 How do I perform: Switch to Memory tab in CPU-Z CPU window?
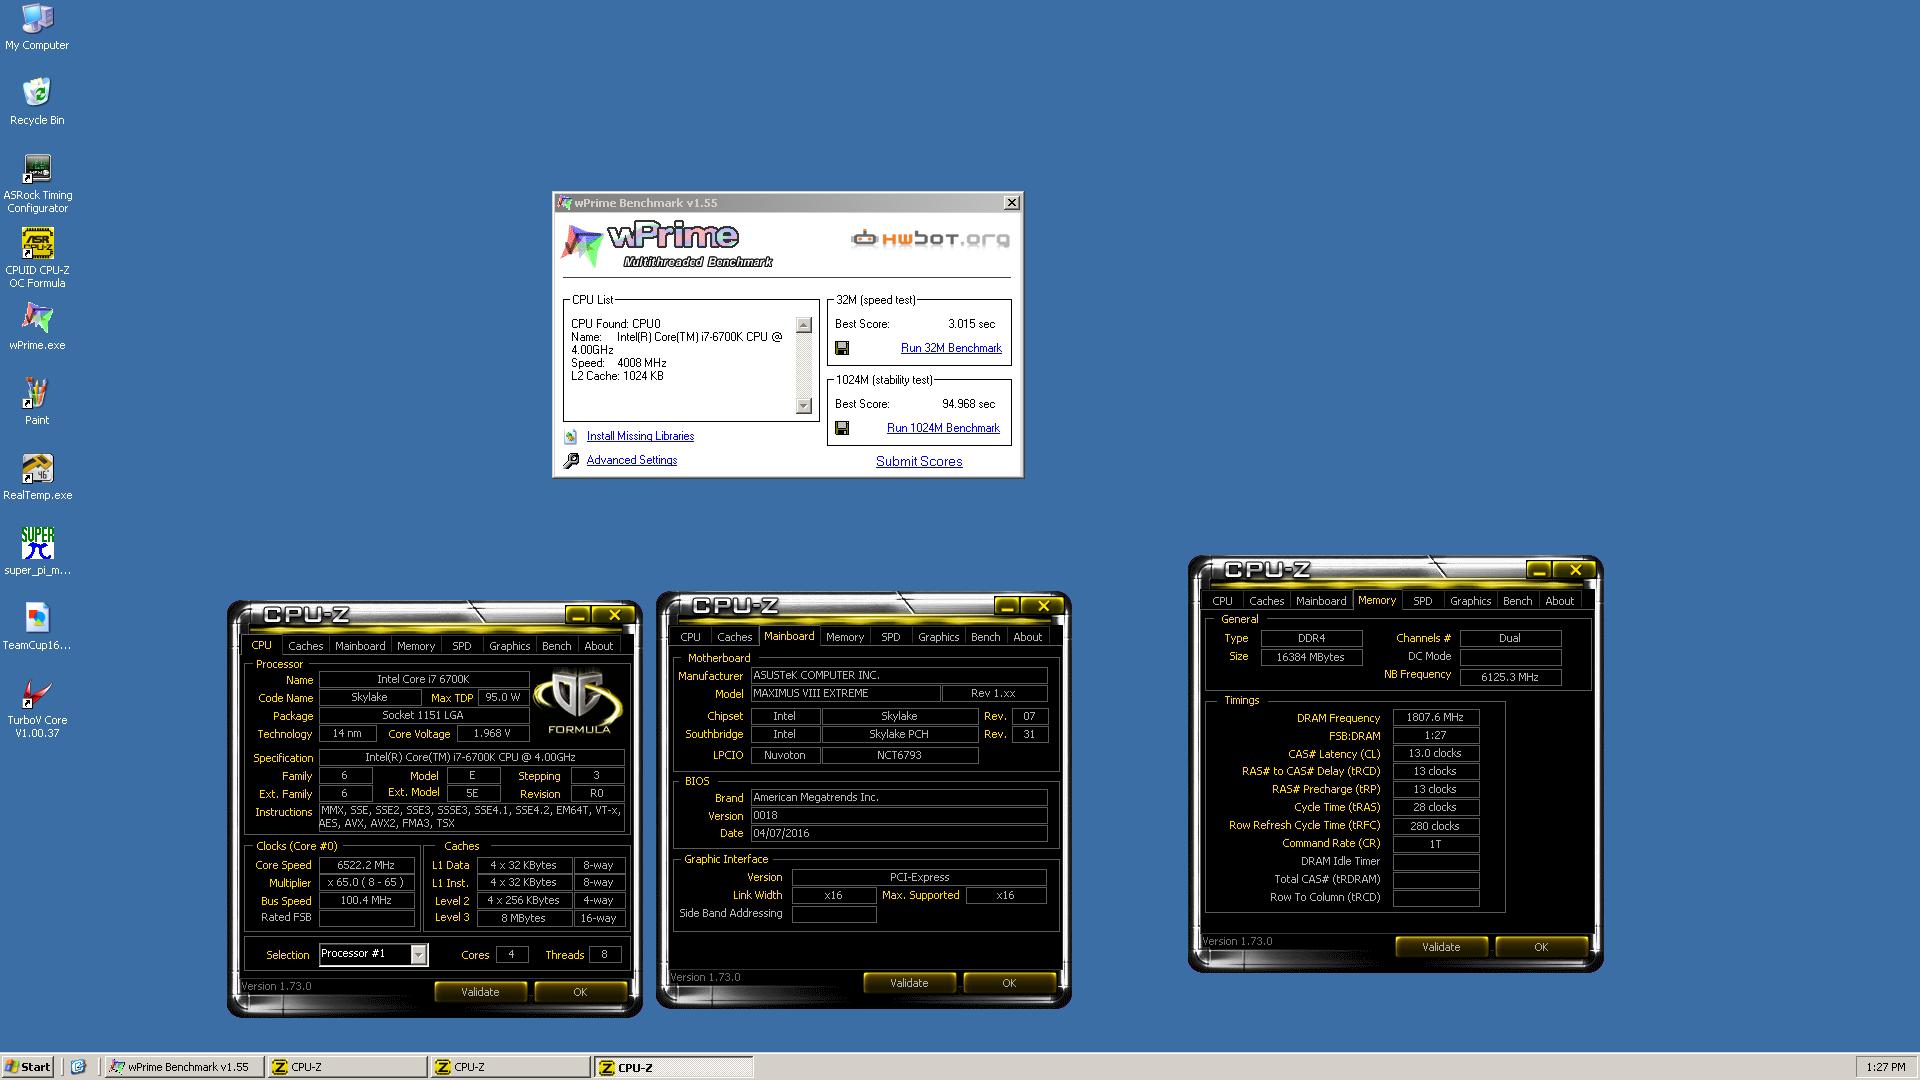pos(416,646)
